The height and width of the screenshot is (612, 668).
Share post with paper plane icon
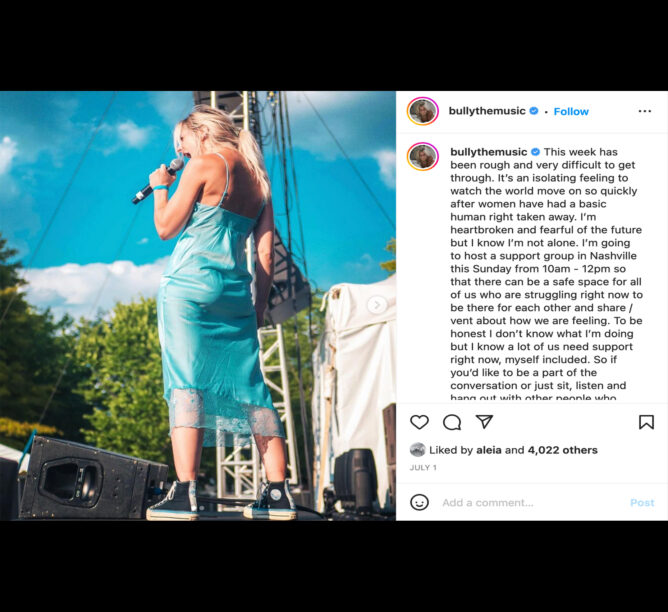click(484, 421)
